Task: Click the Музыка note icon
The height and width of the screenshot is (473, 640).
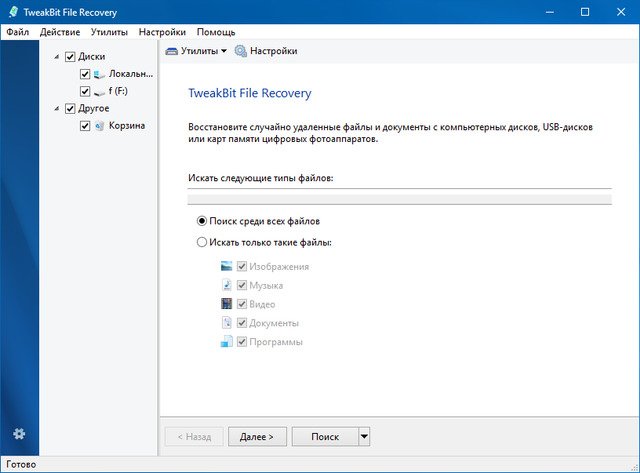Action: click(x=227, y=285)
